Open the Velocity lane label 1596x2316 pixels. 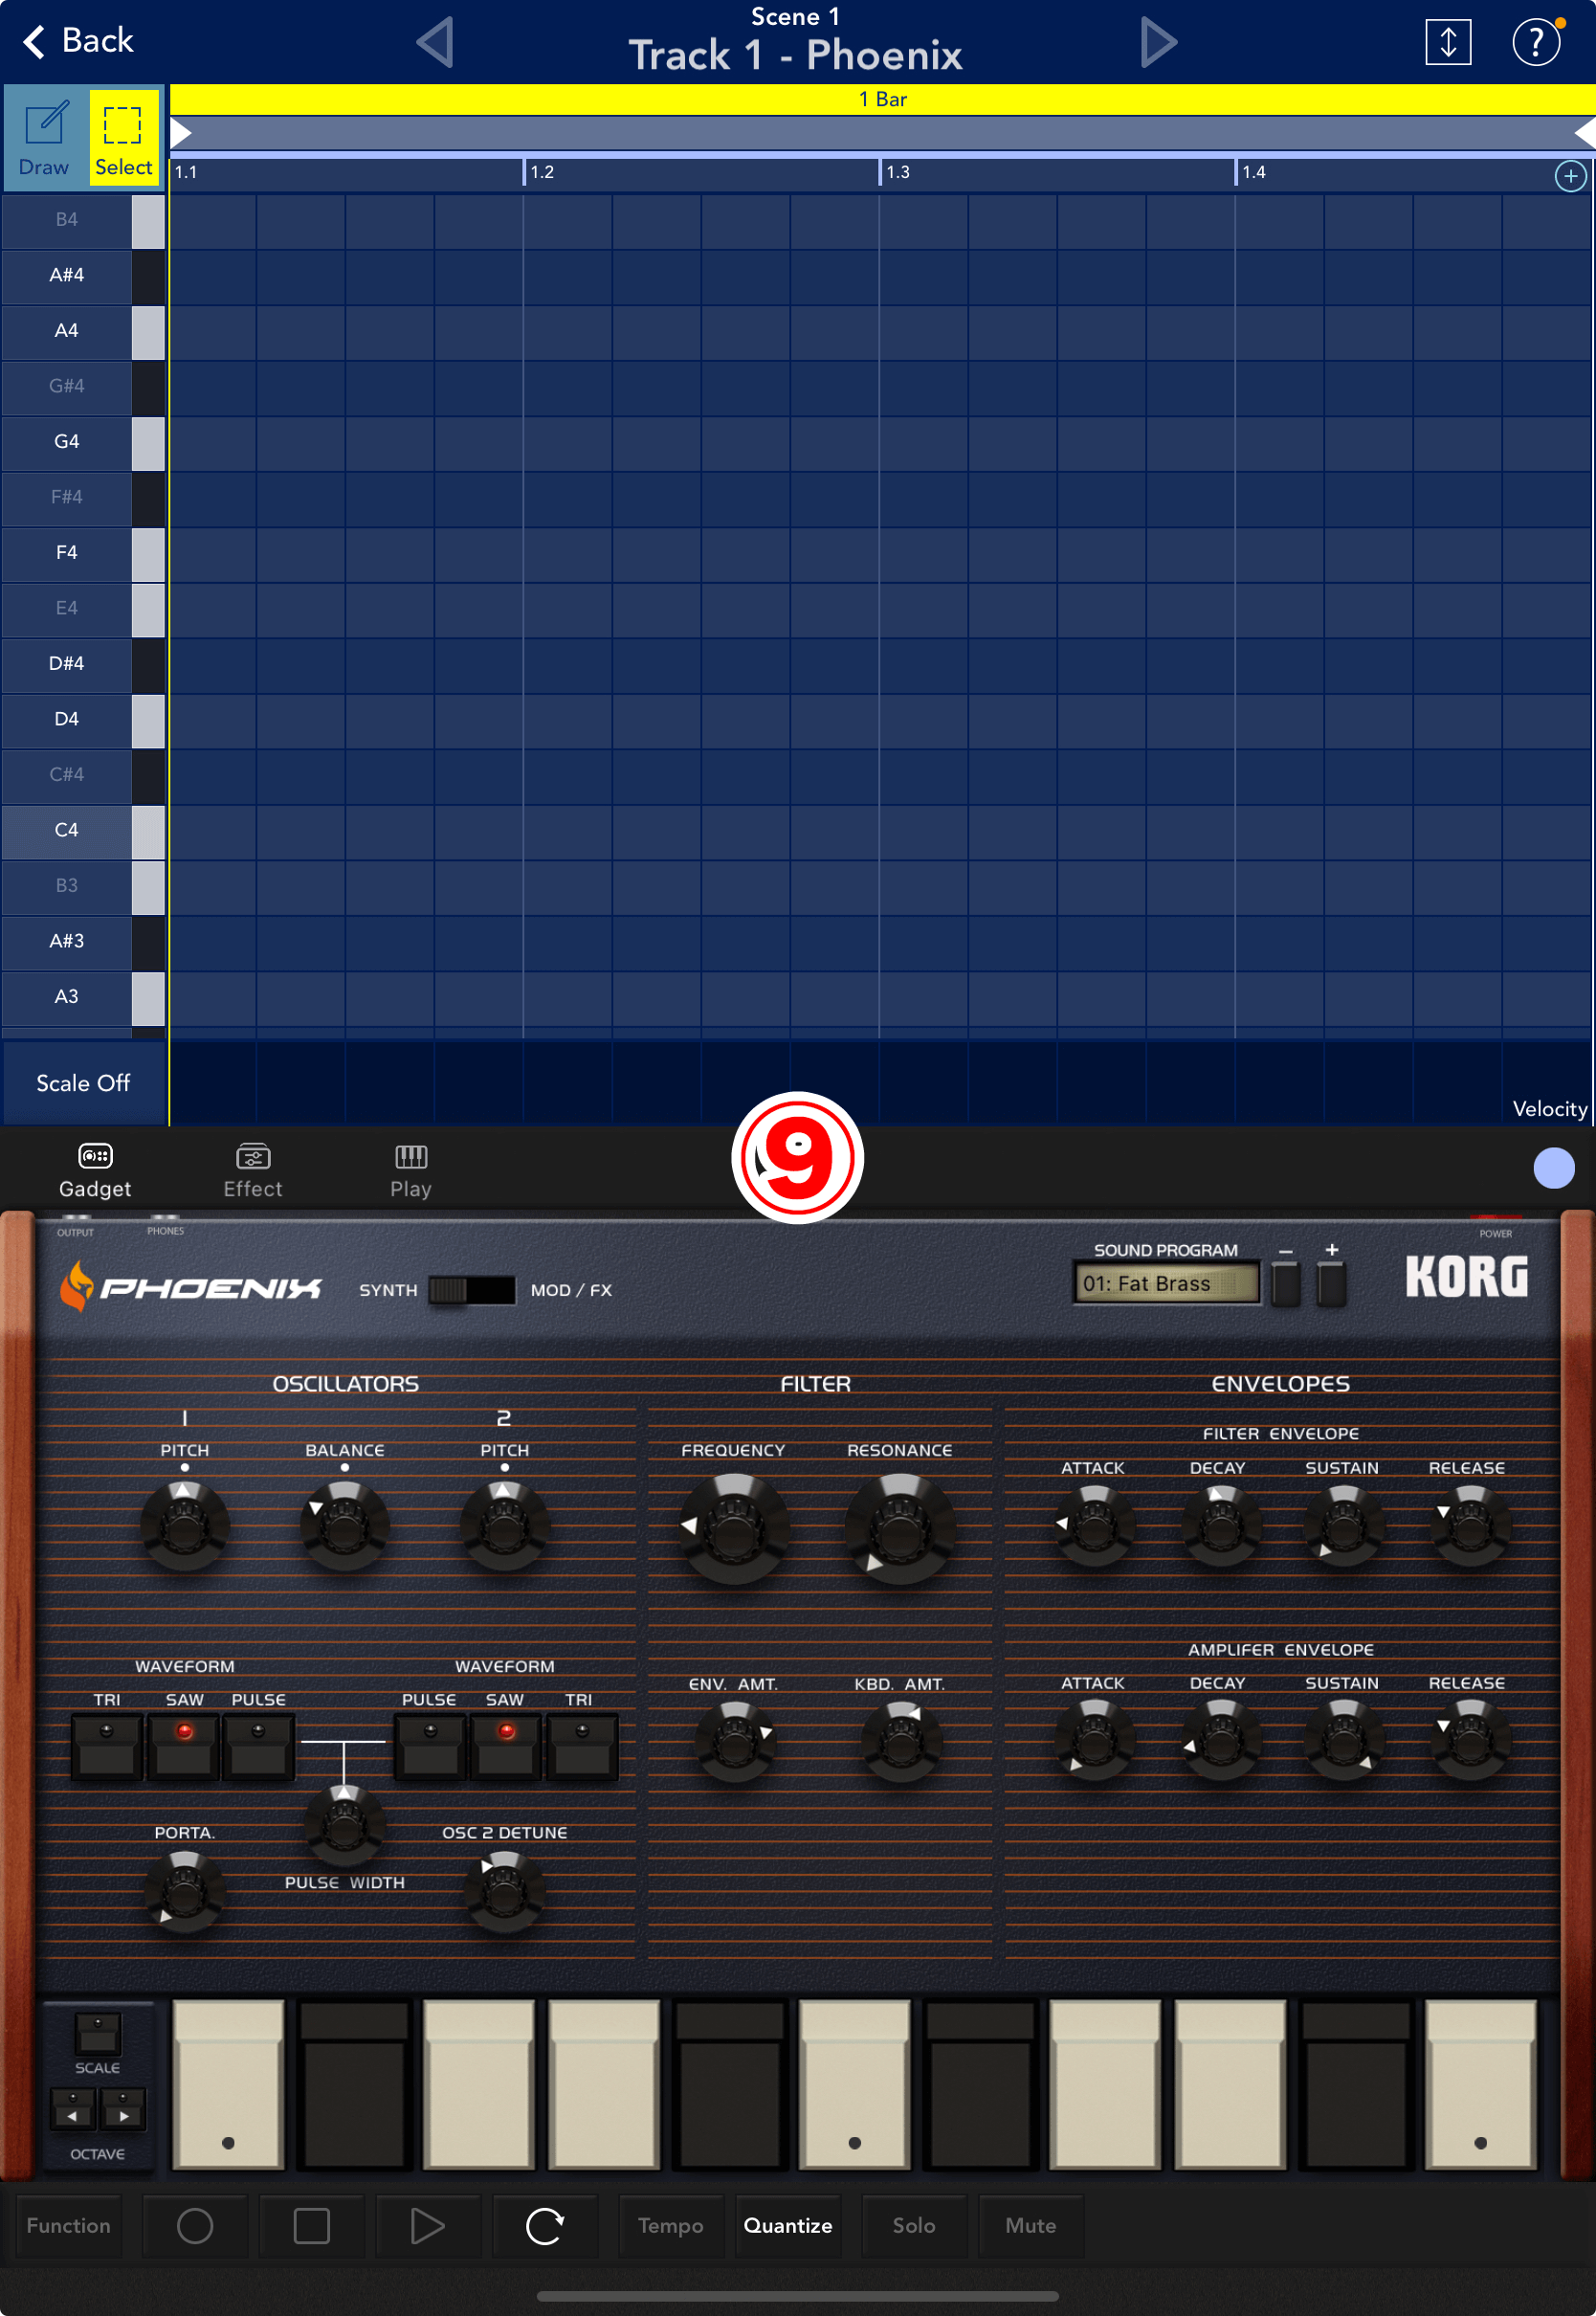click(x=1549, y=1108)
